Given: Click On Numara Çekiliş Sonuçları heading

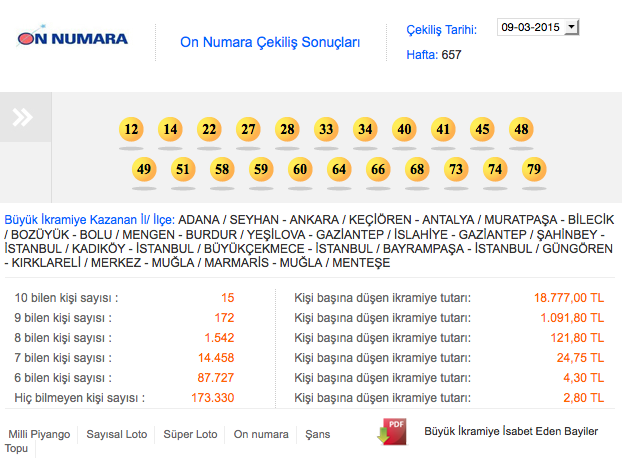Looking at the screenshot, I should (270, 42).
